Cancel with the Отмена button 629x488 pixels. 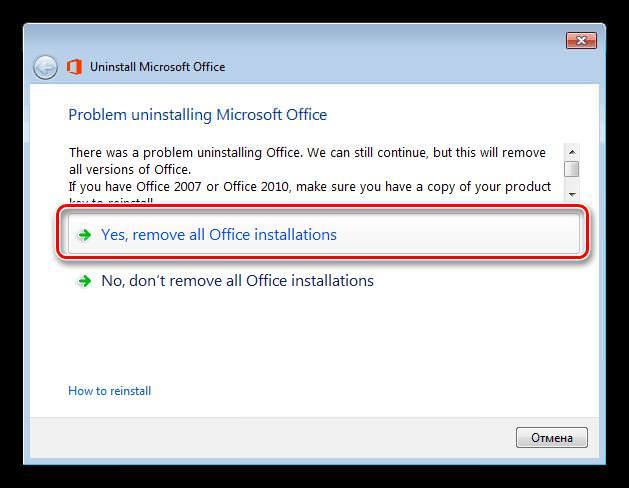[x=552, y=437]
